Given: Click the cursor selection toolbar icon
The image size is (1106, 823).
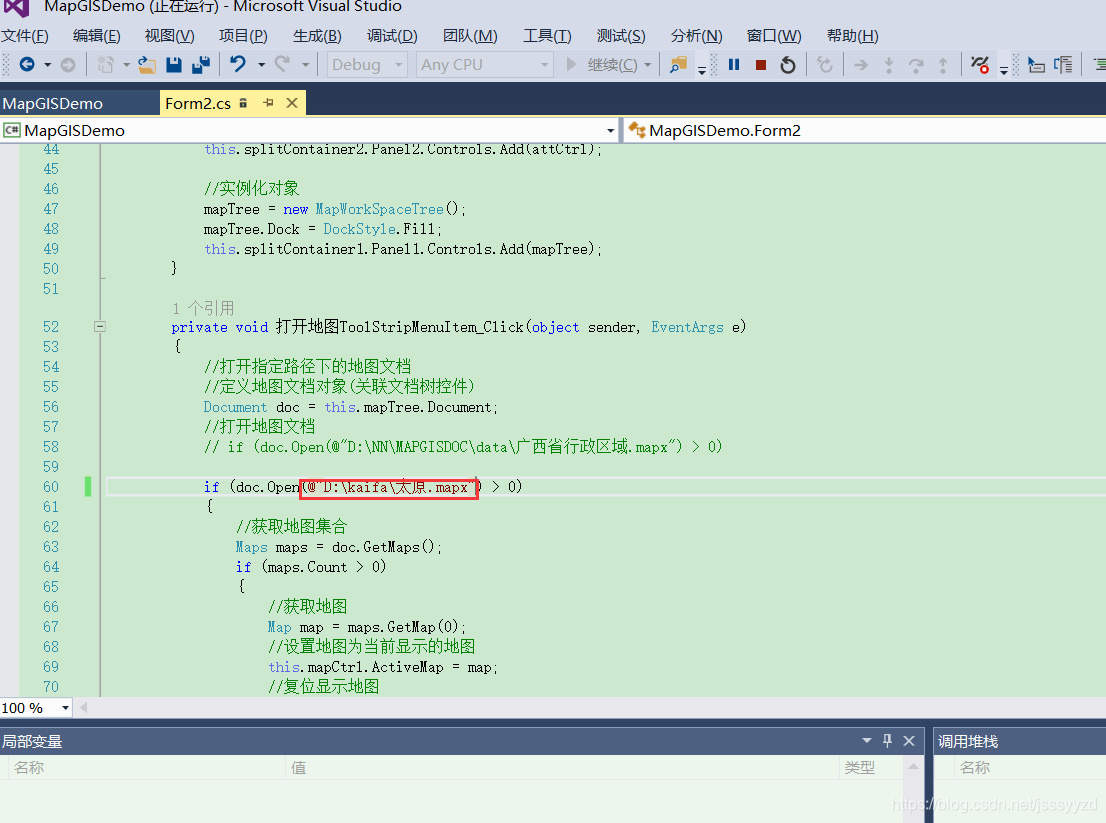Looking at the screenshot, I should (1036, 65).
